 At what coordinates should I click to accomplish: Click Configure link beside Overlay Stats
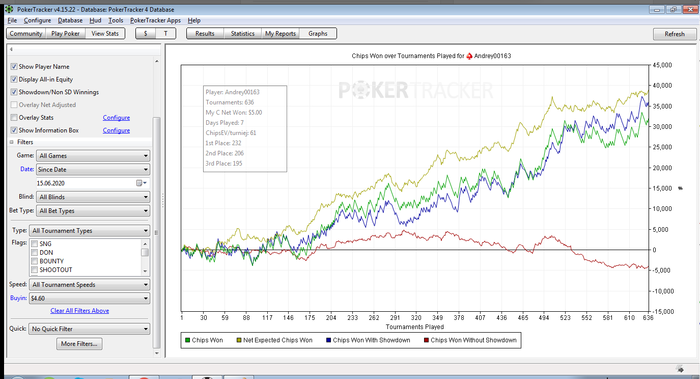click(x=116, y=117)
